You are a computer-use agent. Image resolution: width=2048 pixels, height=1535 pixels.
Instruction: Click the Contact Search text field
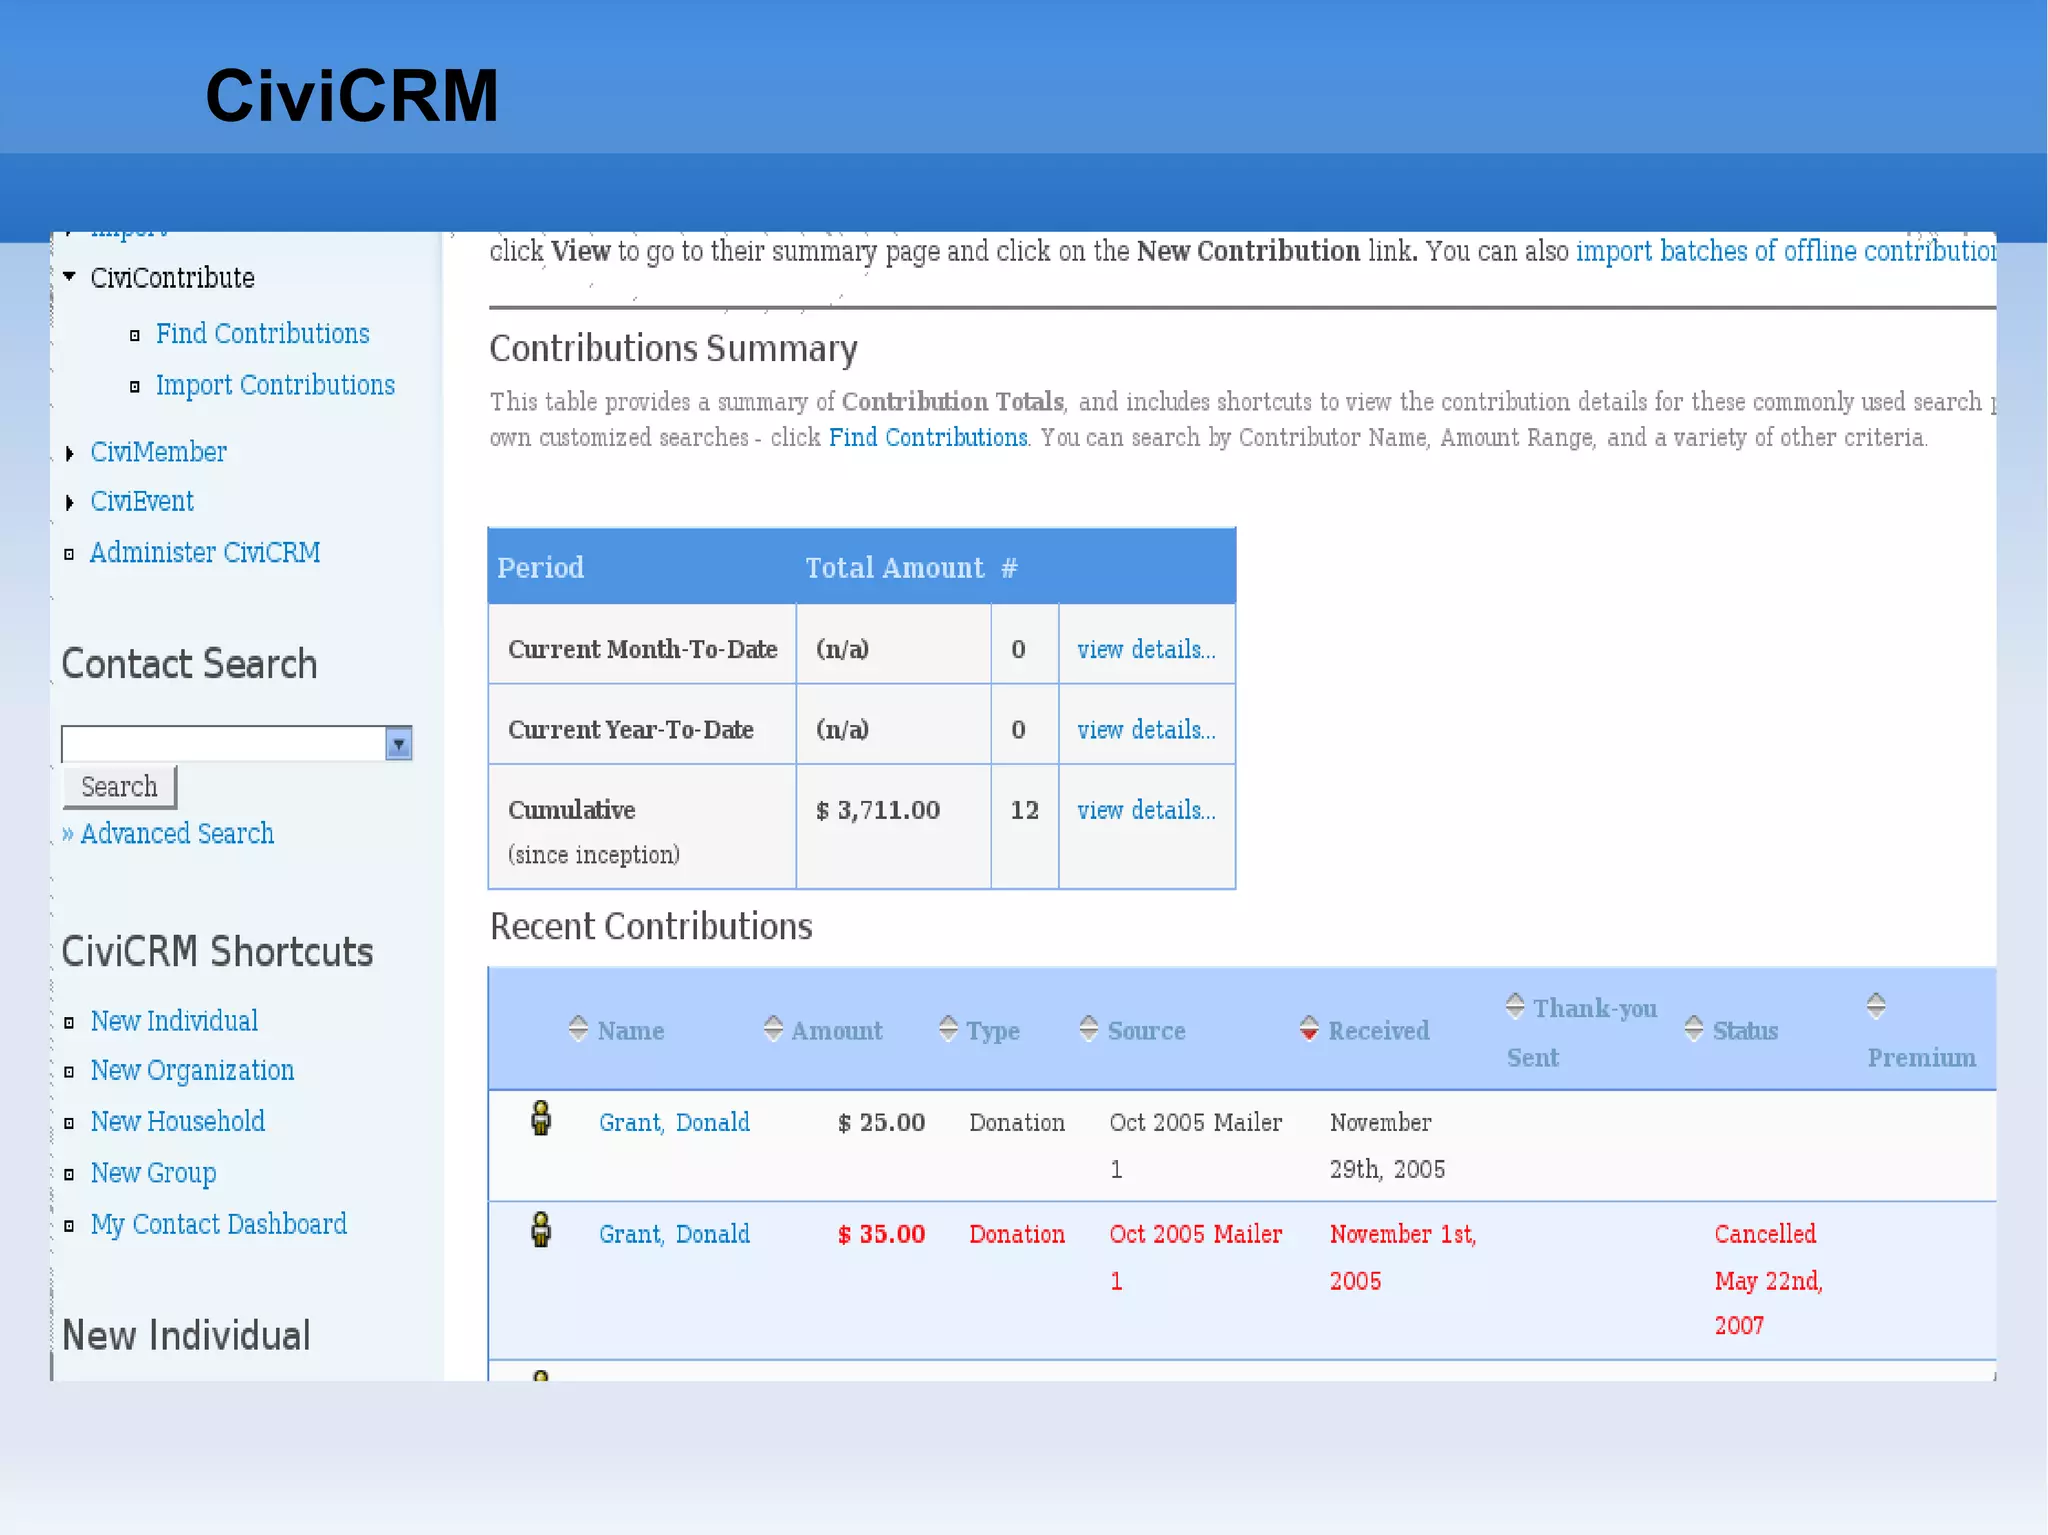tap(223, 744)
